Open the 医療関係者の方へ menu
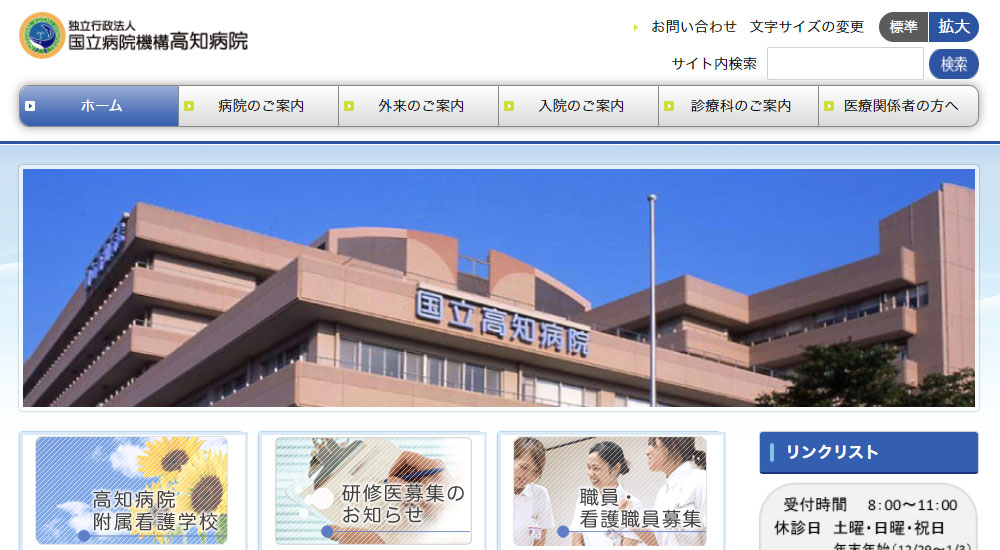This screenshot has width=1000, height=550. [x=899, y=106]
